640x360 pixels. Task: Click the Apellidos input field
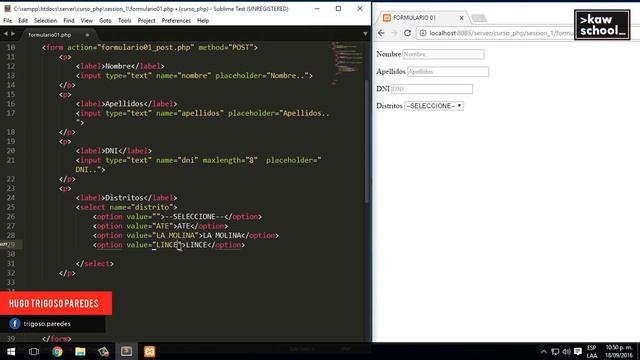click(448, 71)
